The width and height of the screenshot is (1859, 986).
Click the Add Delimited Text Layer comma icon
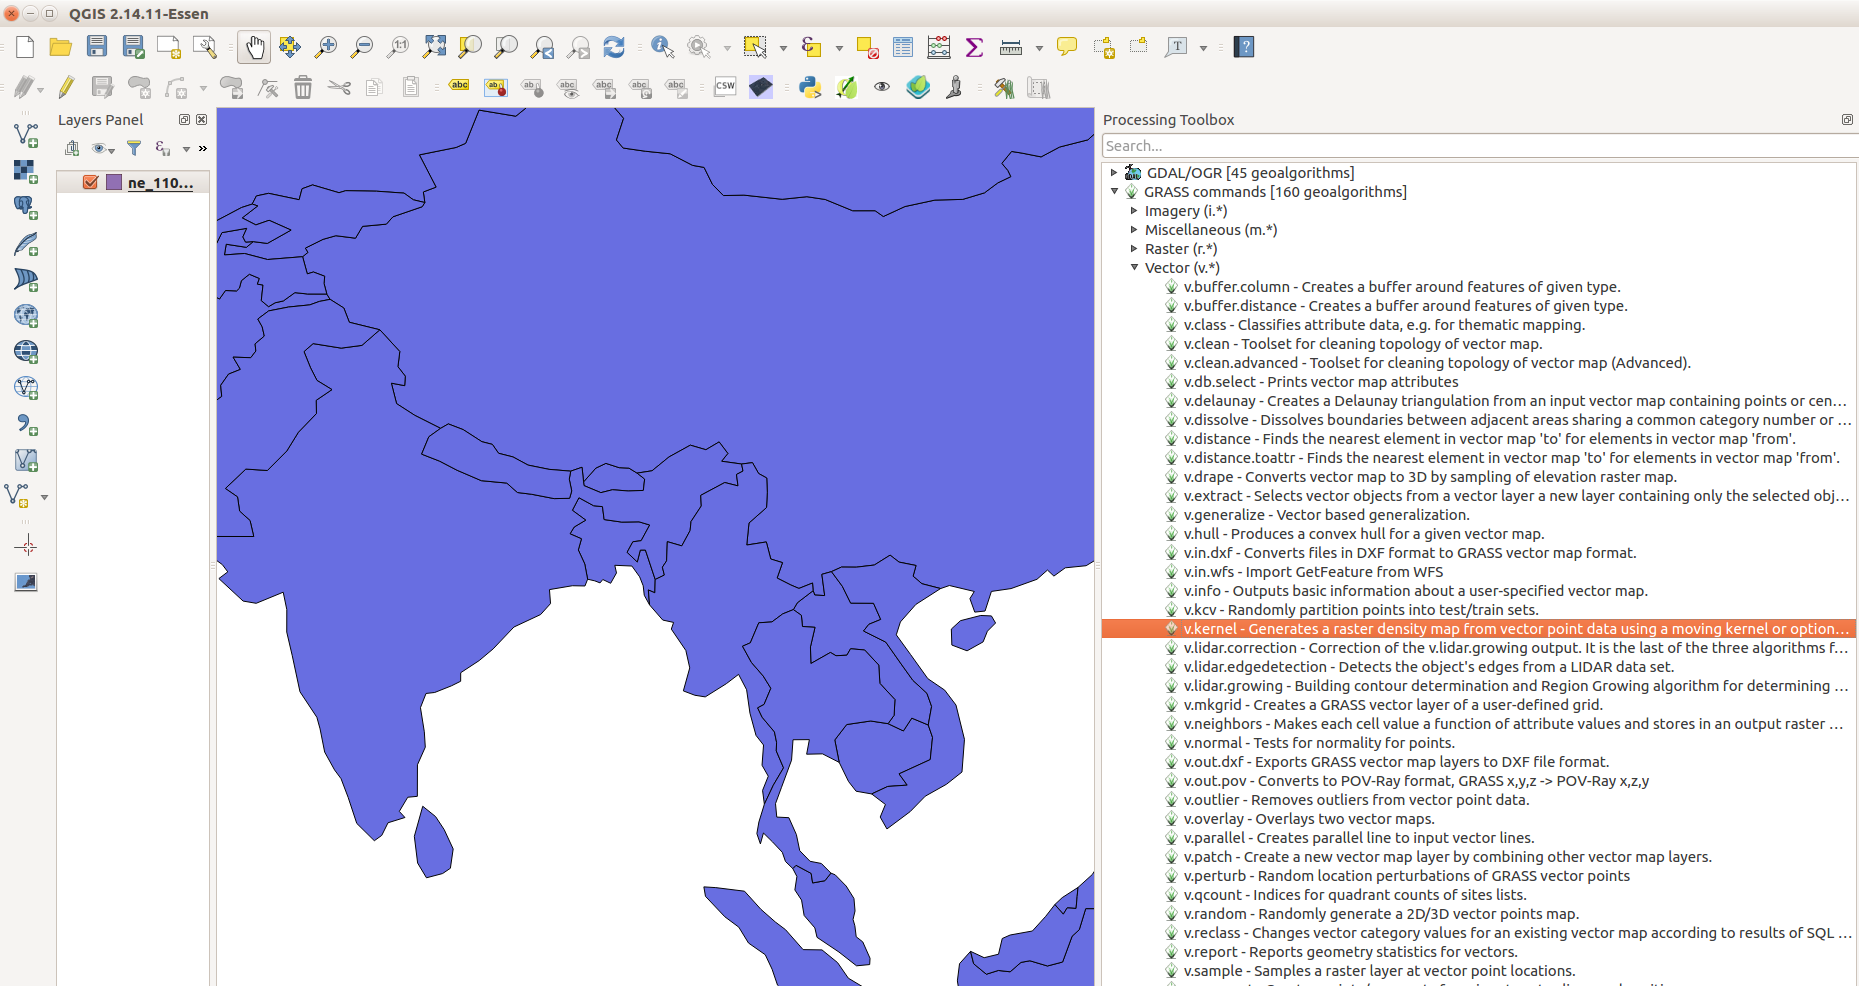[26, 424]
